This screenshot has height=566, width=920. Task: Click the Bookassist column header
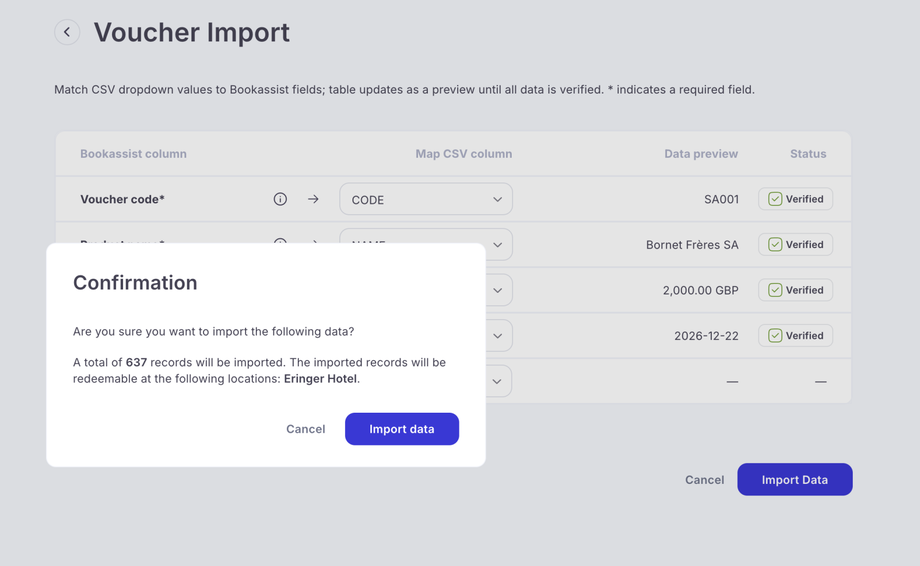(x=133, y=154)
